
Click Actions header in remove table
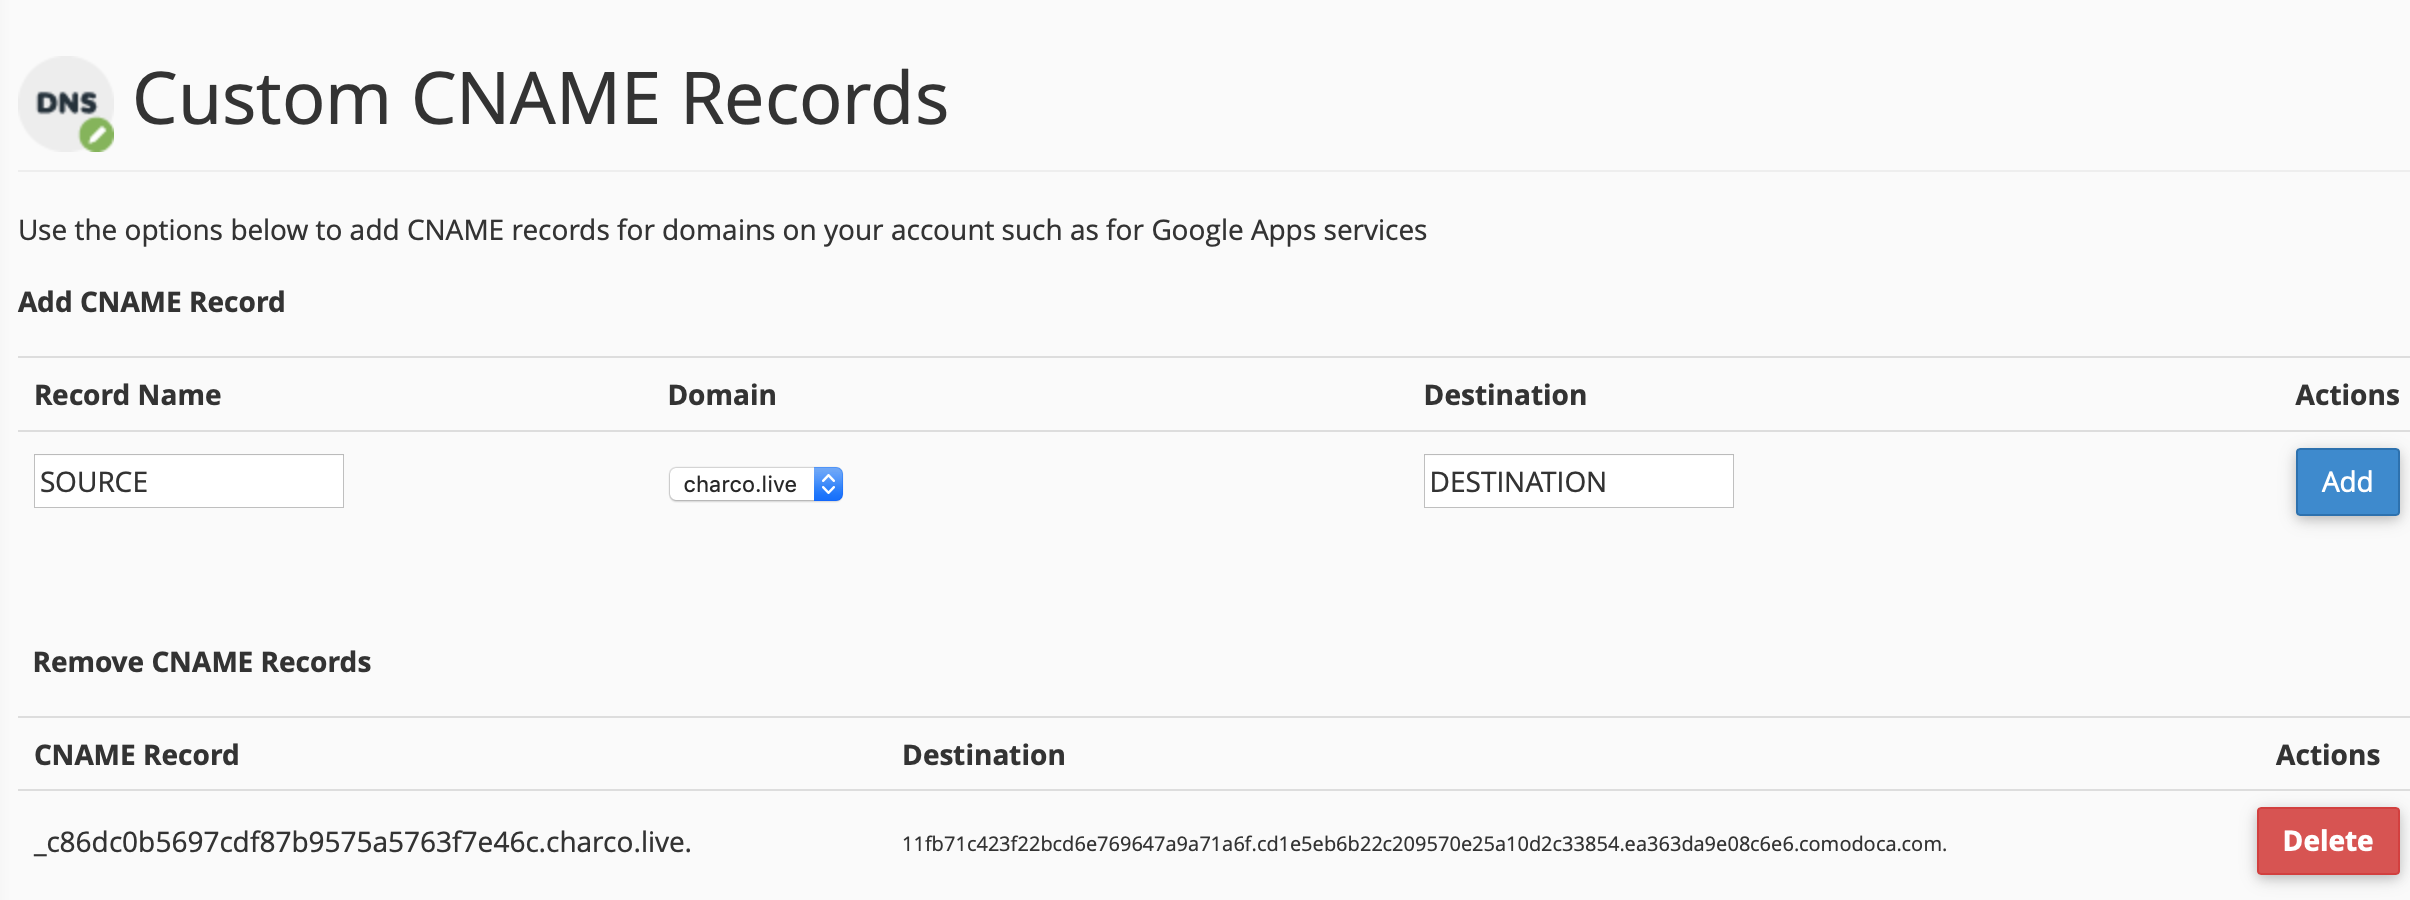point(2327,755)
